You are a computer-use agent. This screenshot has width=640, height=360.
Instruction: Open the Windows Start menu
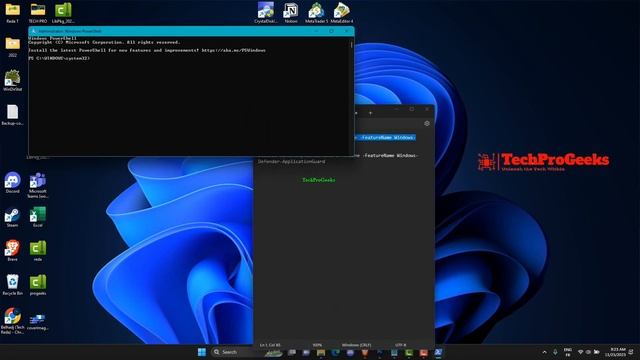click(202, 352)
